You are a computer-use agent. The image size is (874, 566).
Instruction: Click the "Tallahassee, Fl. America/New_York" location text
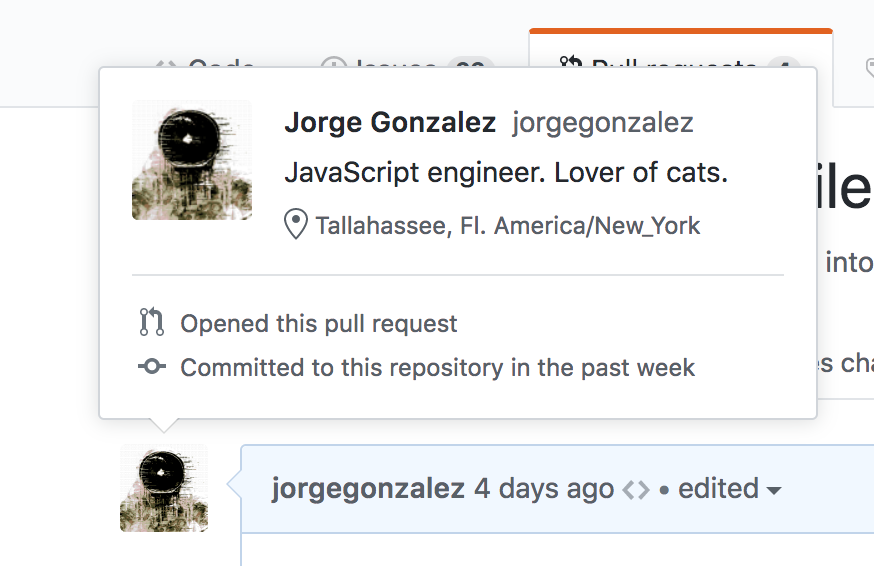[508, 225]
